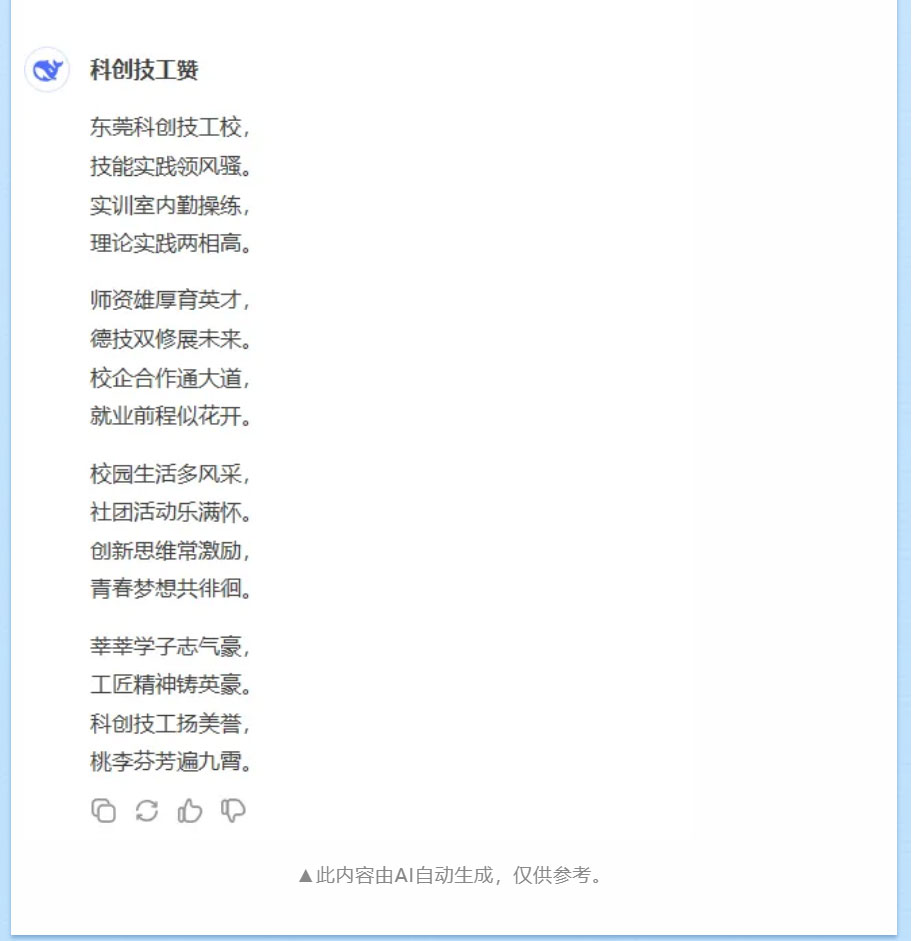
Task: Regenerate the response with the refresh icon
Action: click(x=146, y=811)
